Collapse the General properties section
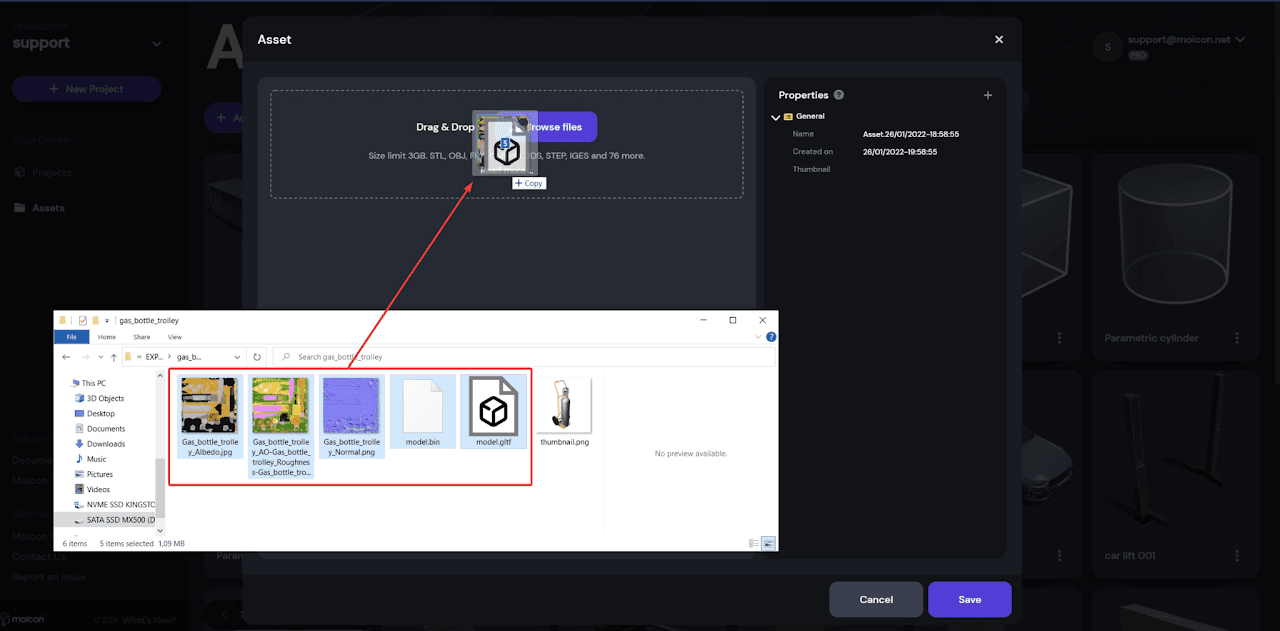The height and width of the screenshot is (631, 1280). (775, 117)
